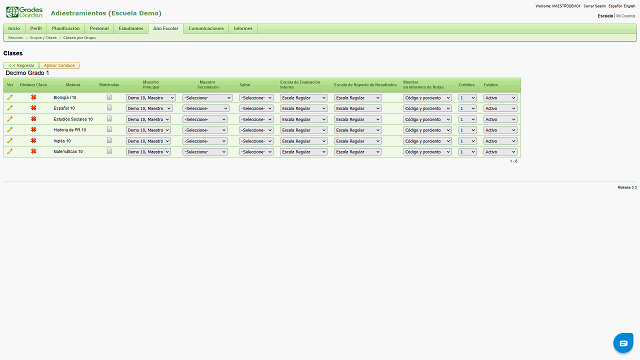Click the pencil edit icon for Español 10
This screenshot has height=360, width=640.
[10, 108]
